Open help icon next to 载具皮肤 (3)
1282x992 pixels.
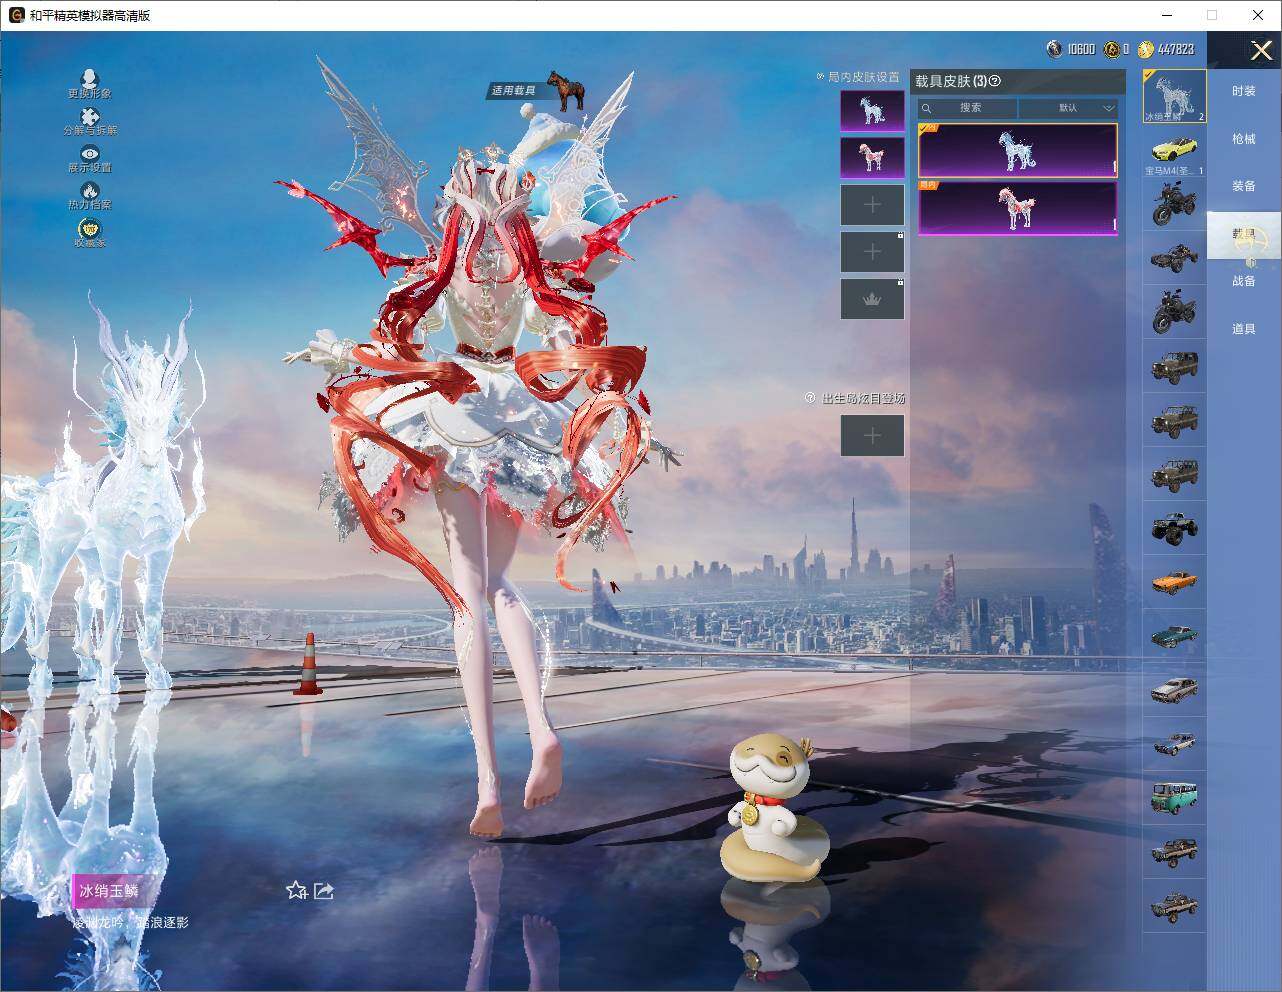point(995,81)
